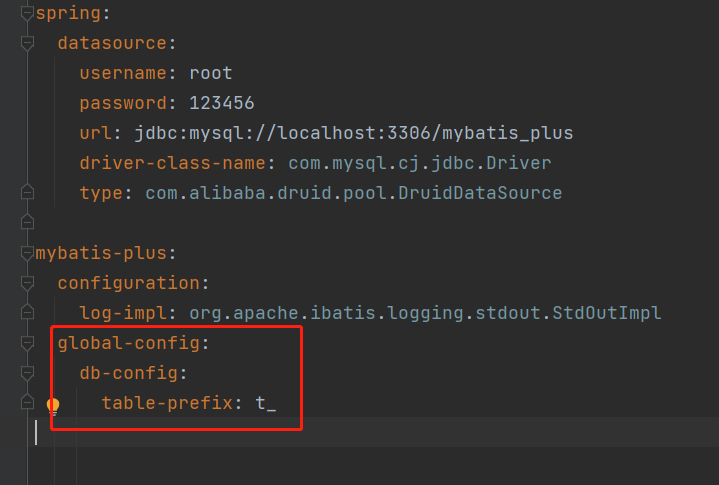The image size is (719, 485).
Task: Click fold end marker beside table-prefix line
Action: click(27, 403)
